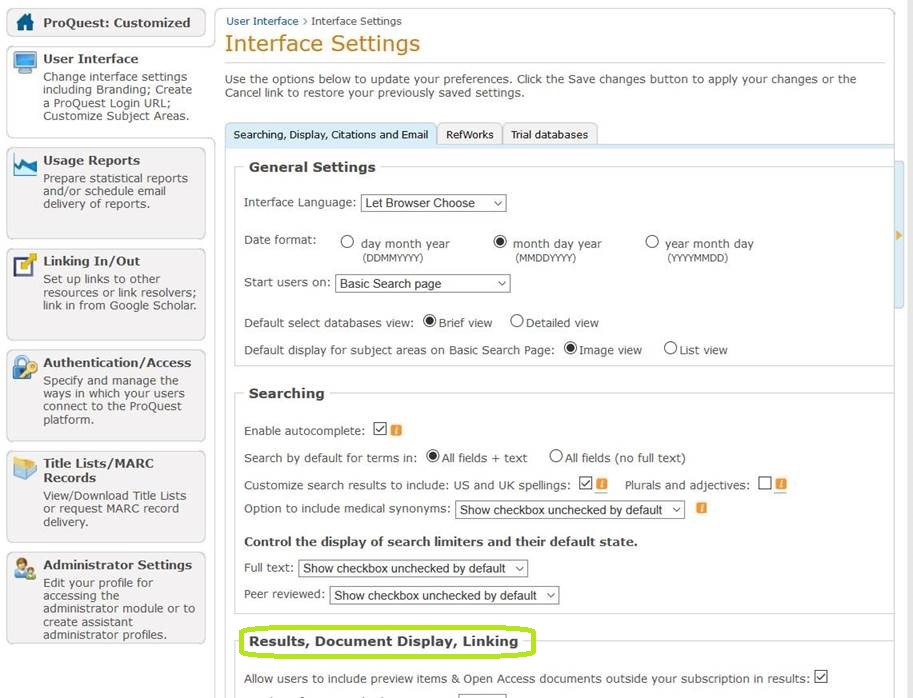Toggle the preview items and Open Access checkbox
This screenshot has height=698, width=913.
pos(821,676)
